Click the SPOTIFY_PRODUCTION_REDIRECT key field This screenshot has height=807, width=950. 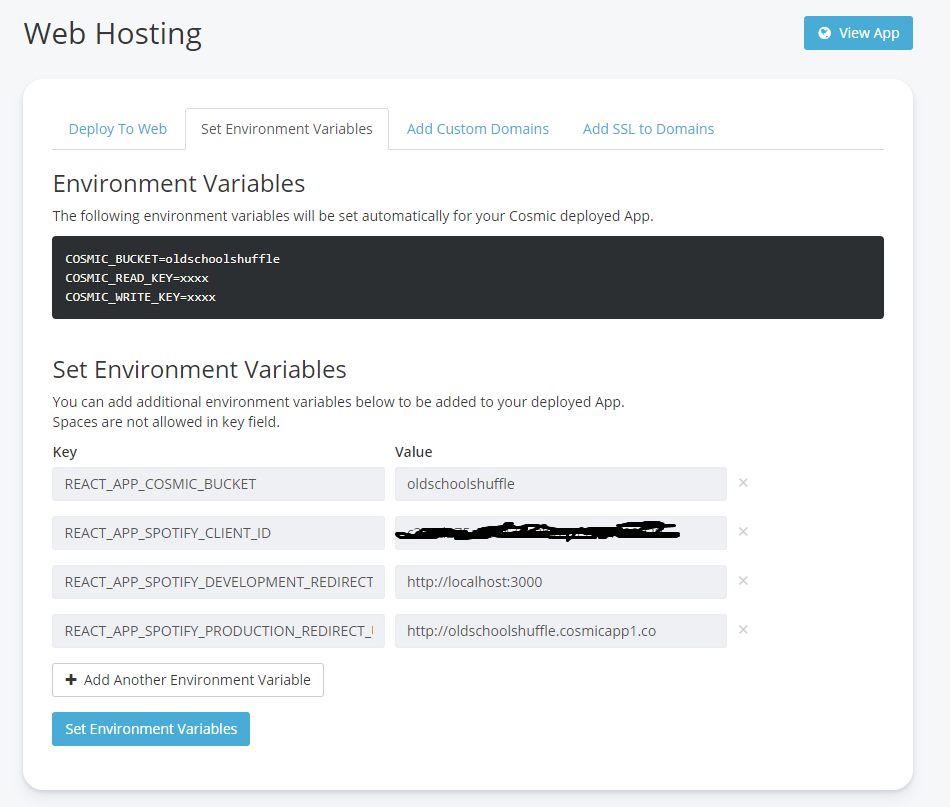click(x=218, y=631)
